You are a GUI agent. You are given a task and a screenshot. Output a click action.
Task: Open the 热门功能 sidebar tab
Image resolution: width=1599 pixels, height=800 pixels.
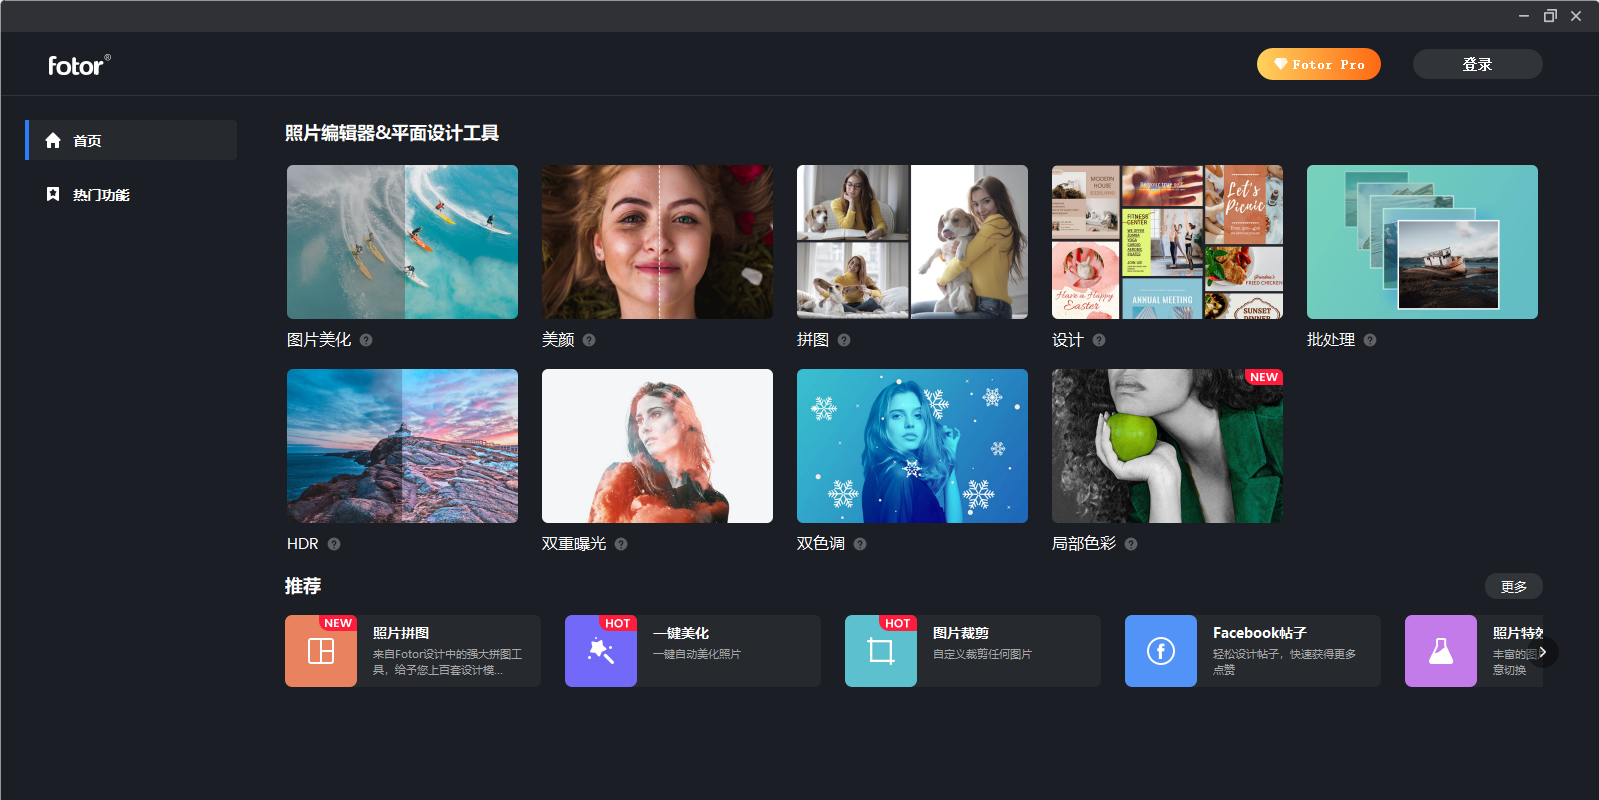click(132, 194)
